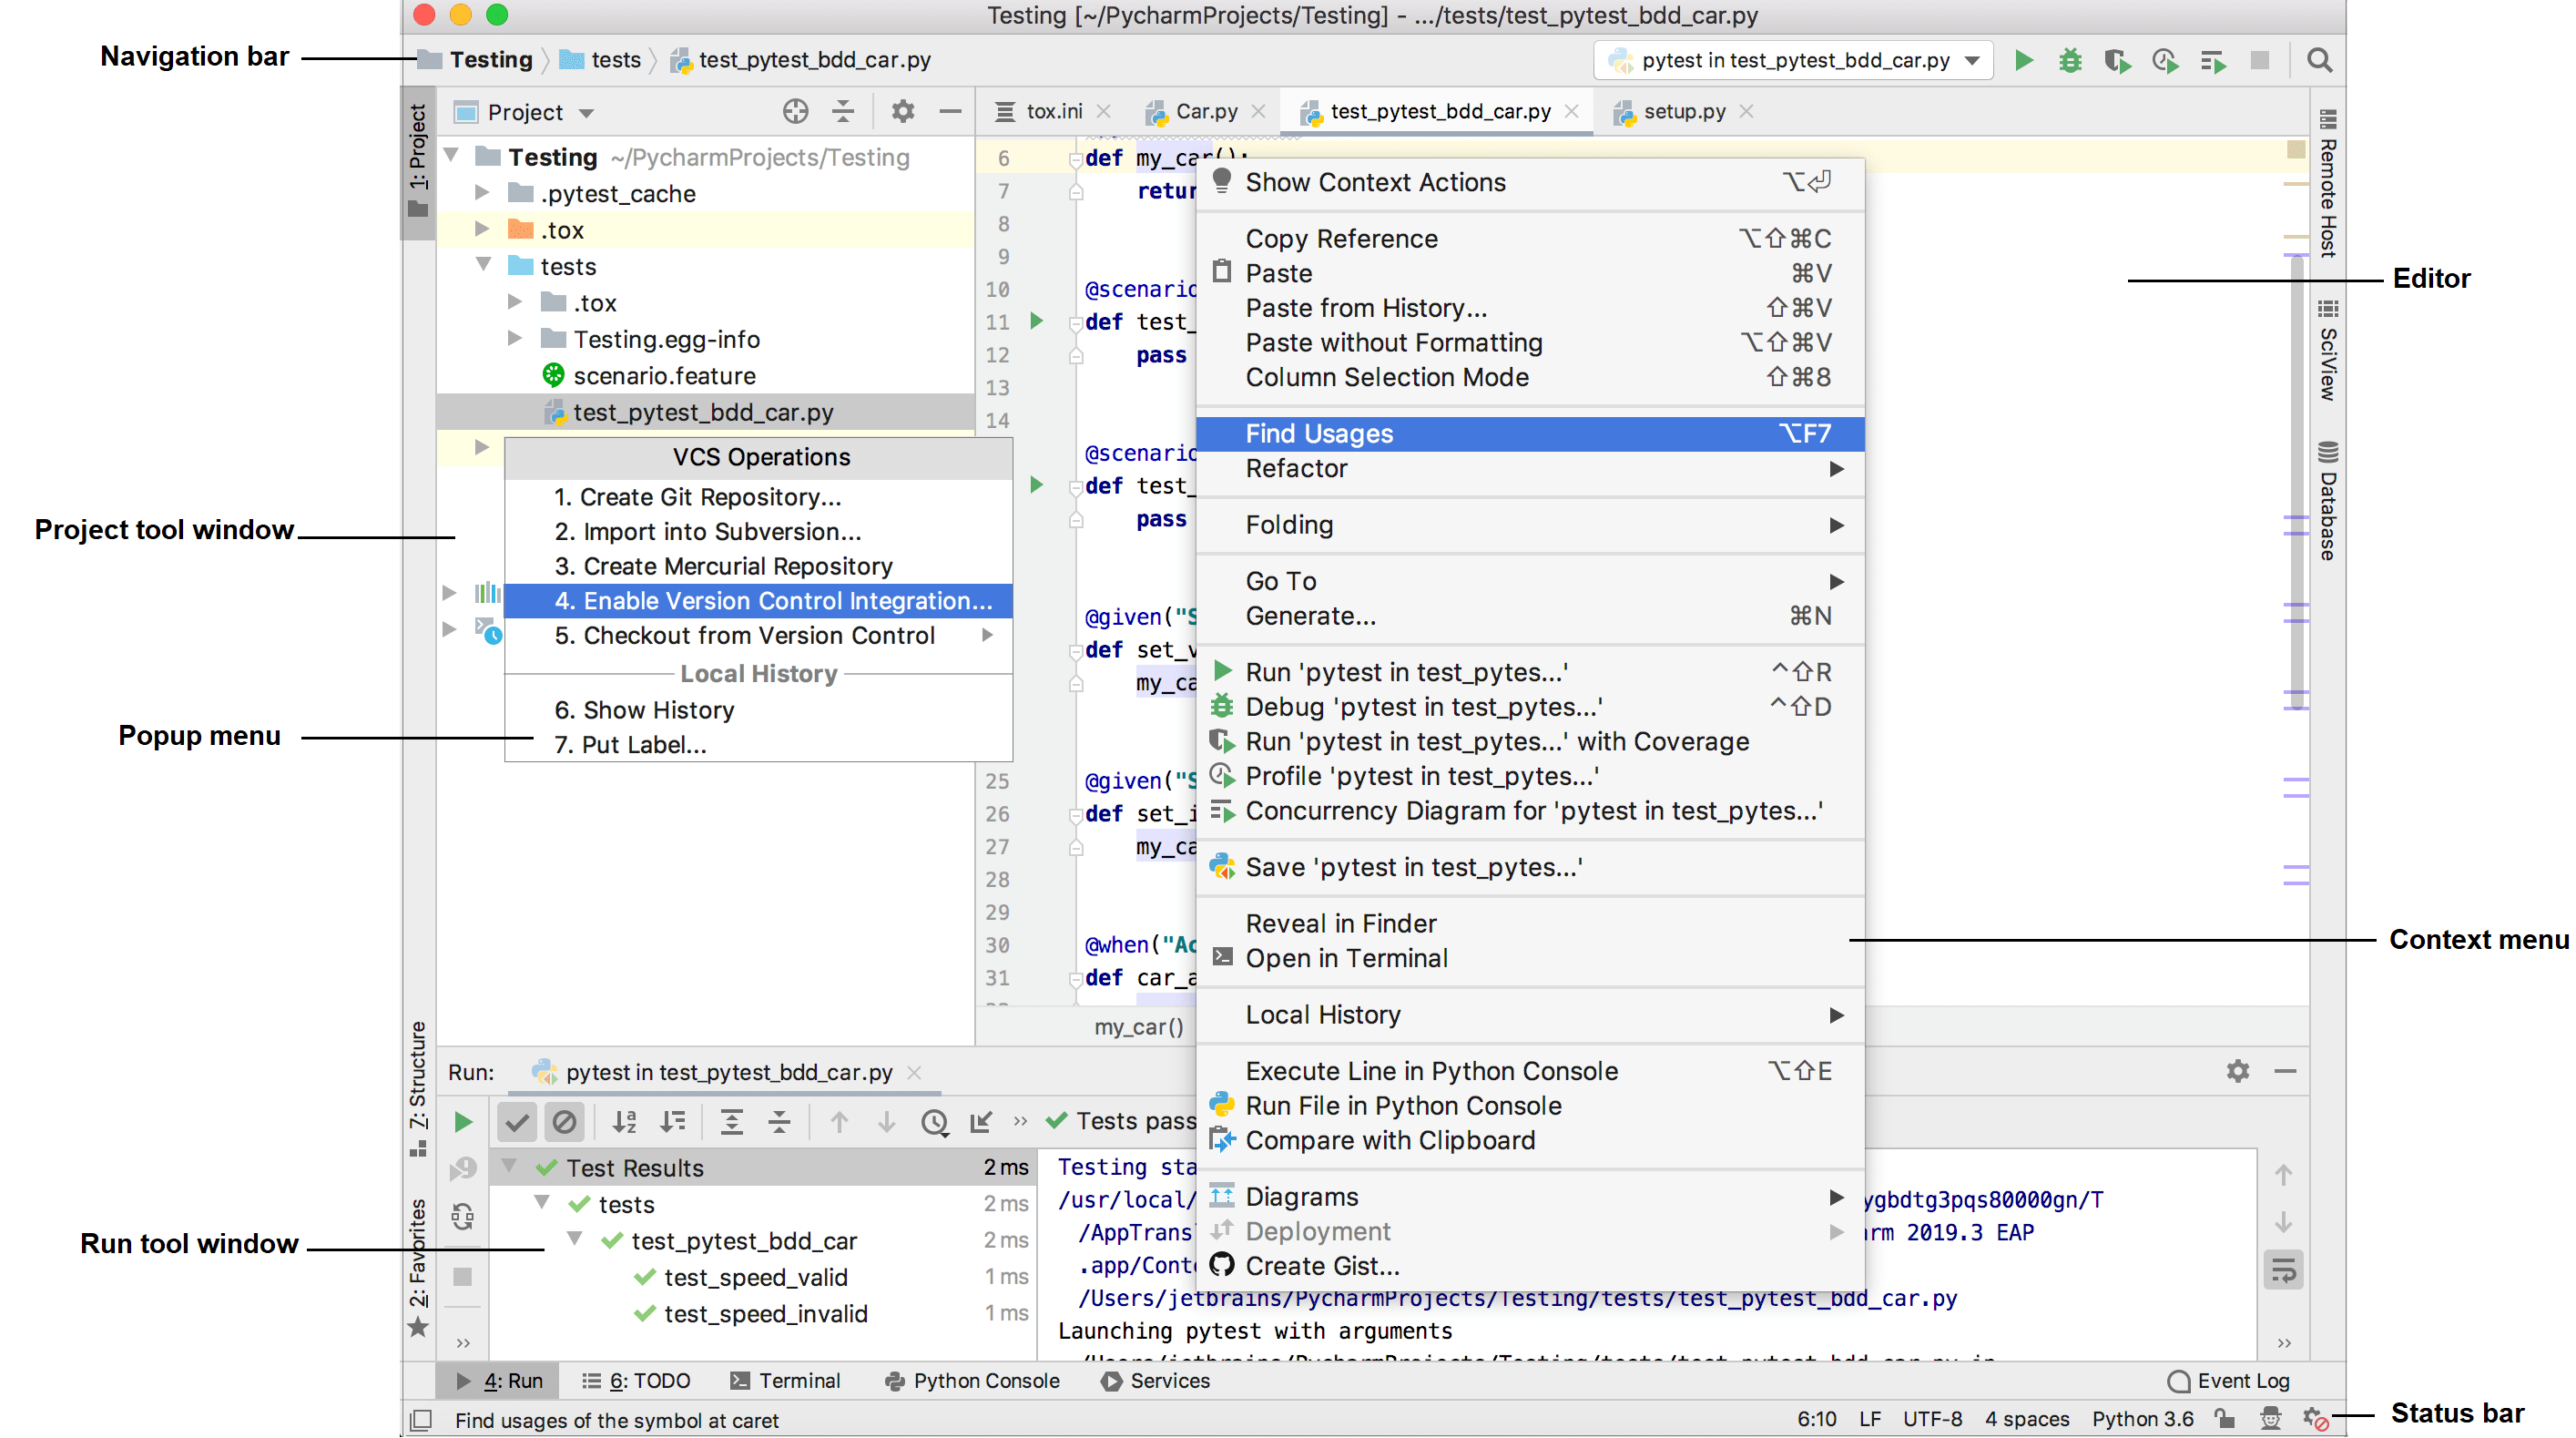Open Checkout from Version Control submenu
This screenshot has width=2576, height=1438.
coord(758,635)
